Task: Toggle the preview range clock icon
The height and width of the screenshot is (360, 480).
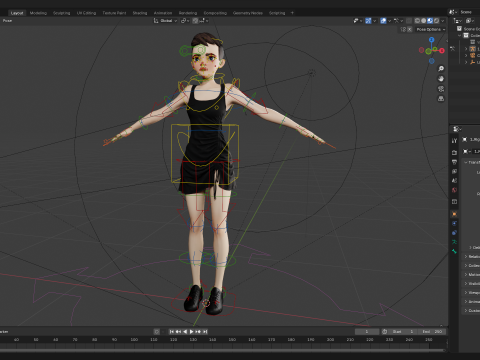Action: click(x=384, y=332)
